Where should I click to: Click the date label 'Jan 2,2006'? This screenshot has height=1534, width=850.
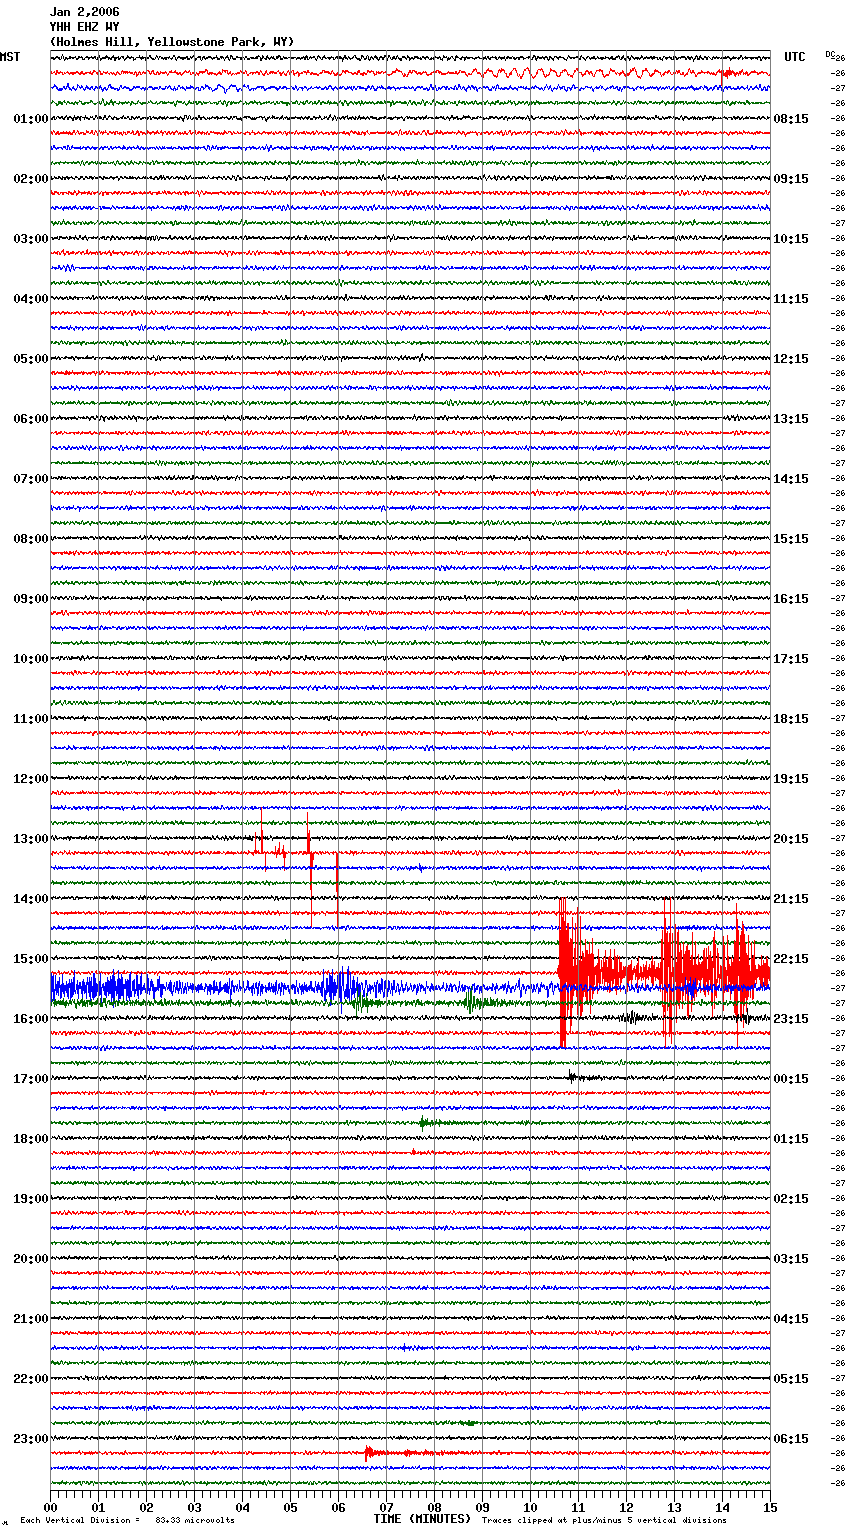click(x=84, y=12)
